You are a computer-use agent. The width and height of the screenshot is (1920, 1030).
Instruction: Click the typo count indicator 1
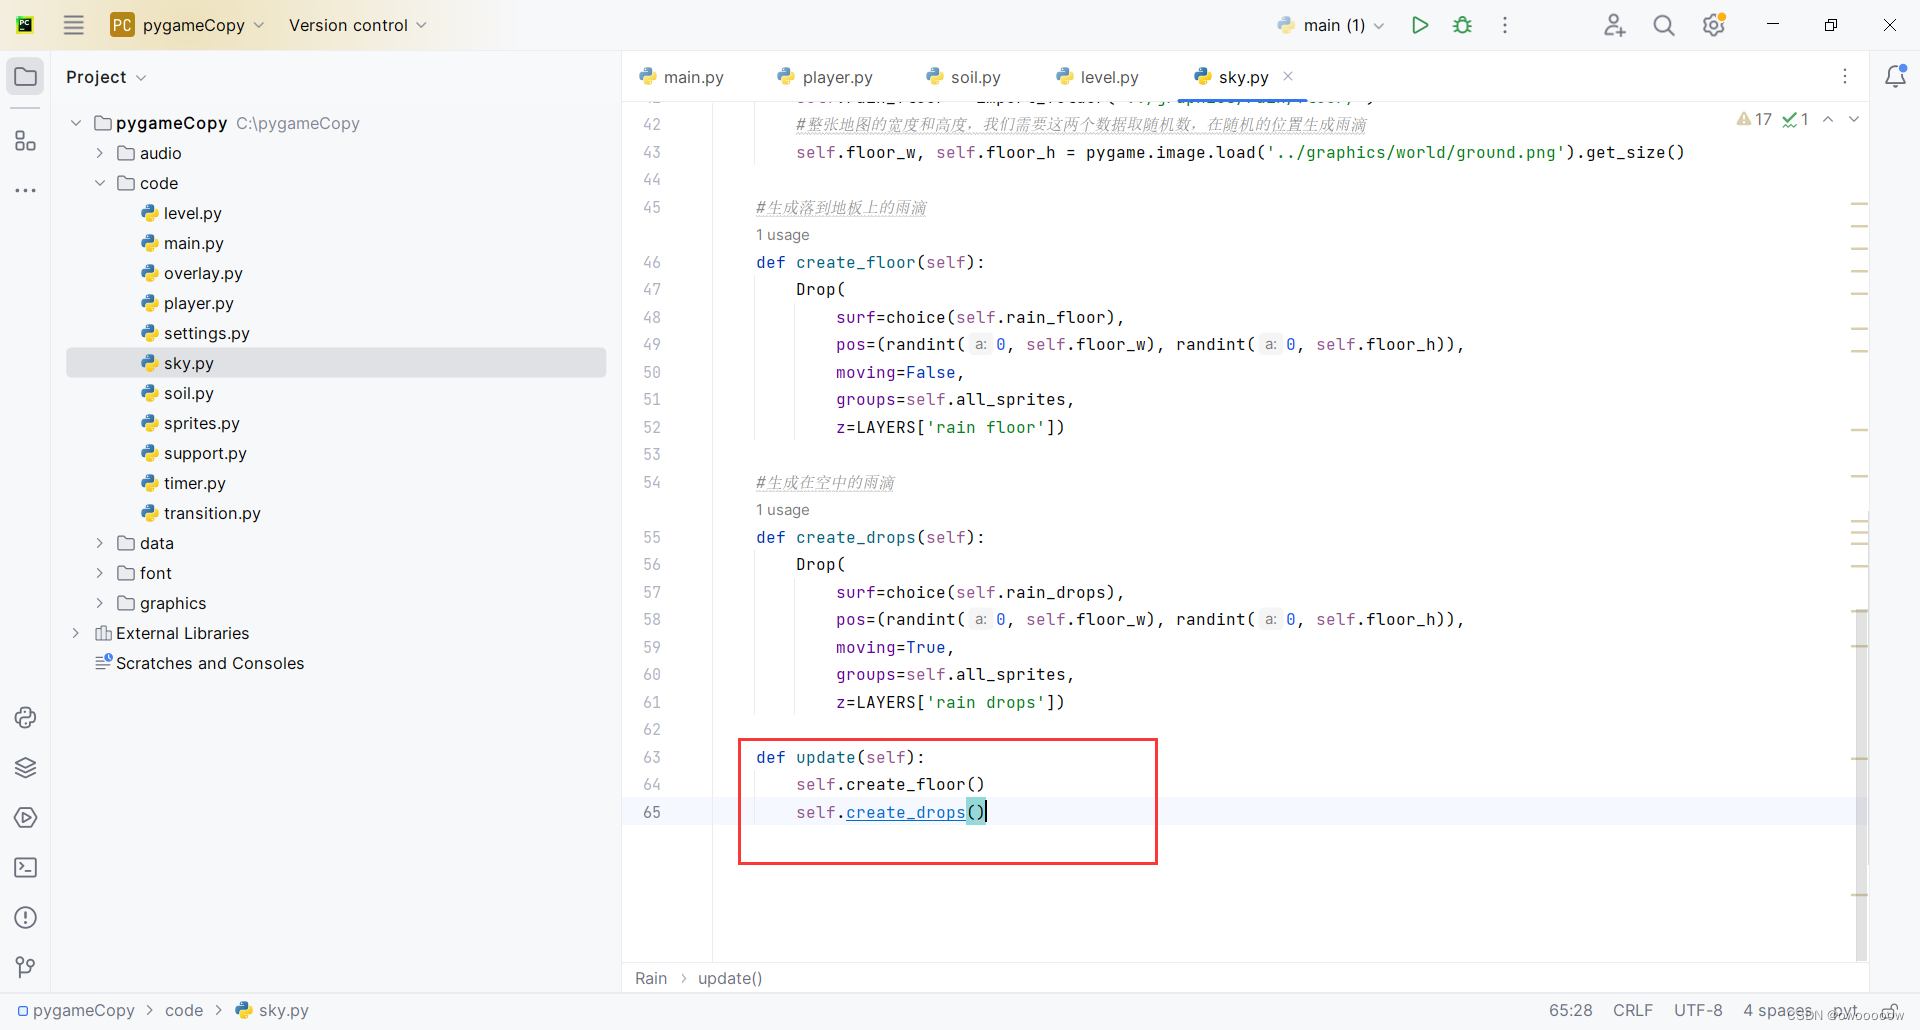coord(1796,119)
